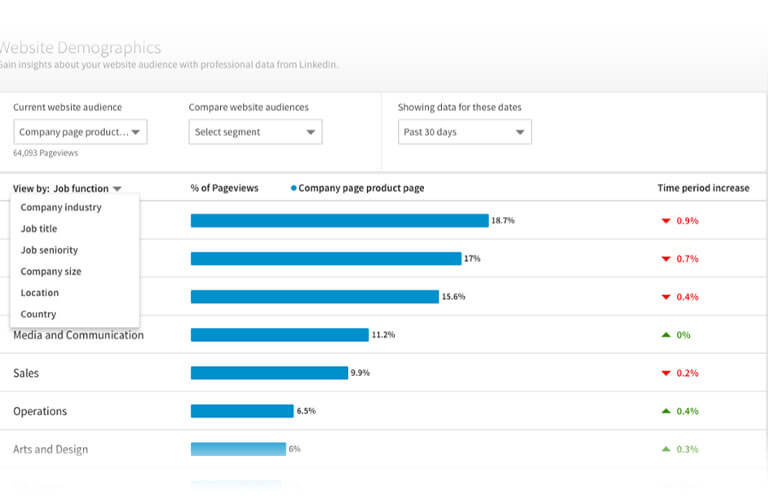The height and width of the screenshot is (500, 768).
Task: Open the Current website audience dropdown
Action: coord(81,132)
